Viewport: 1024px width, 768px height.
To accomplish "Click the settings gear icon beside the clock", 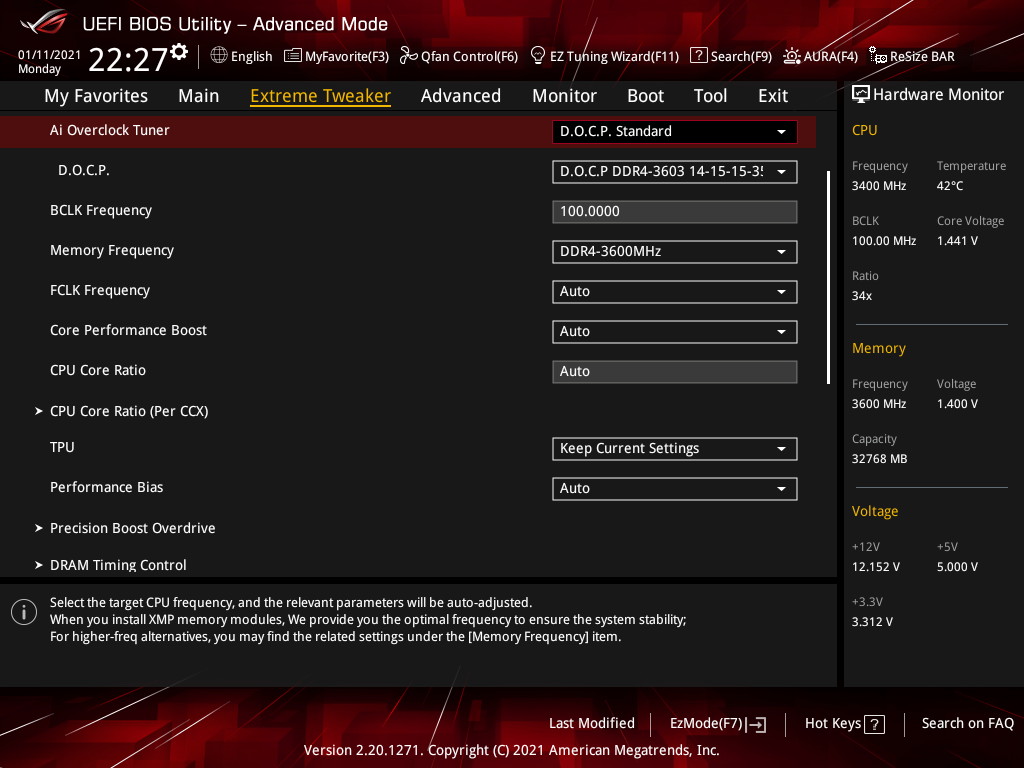I will coord(179,51).
